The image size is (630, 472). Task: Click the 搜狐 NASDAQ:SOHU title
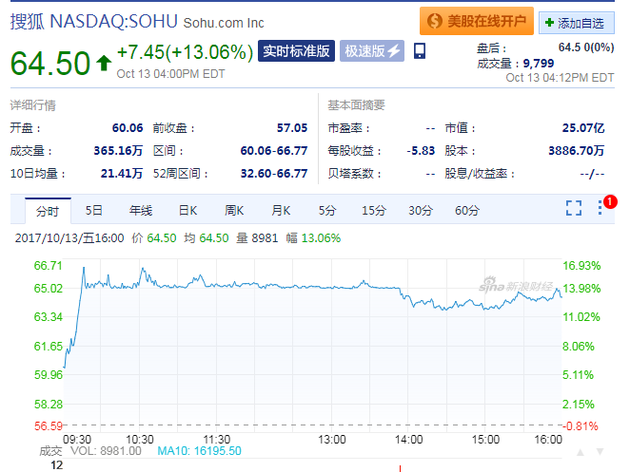coord(94,21)
